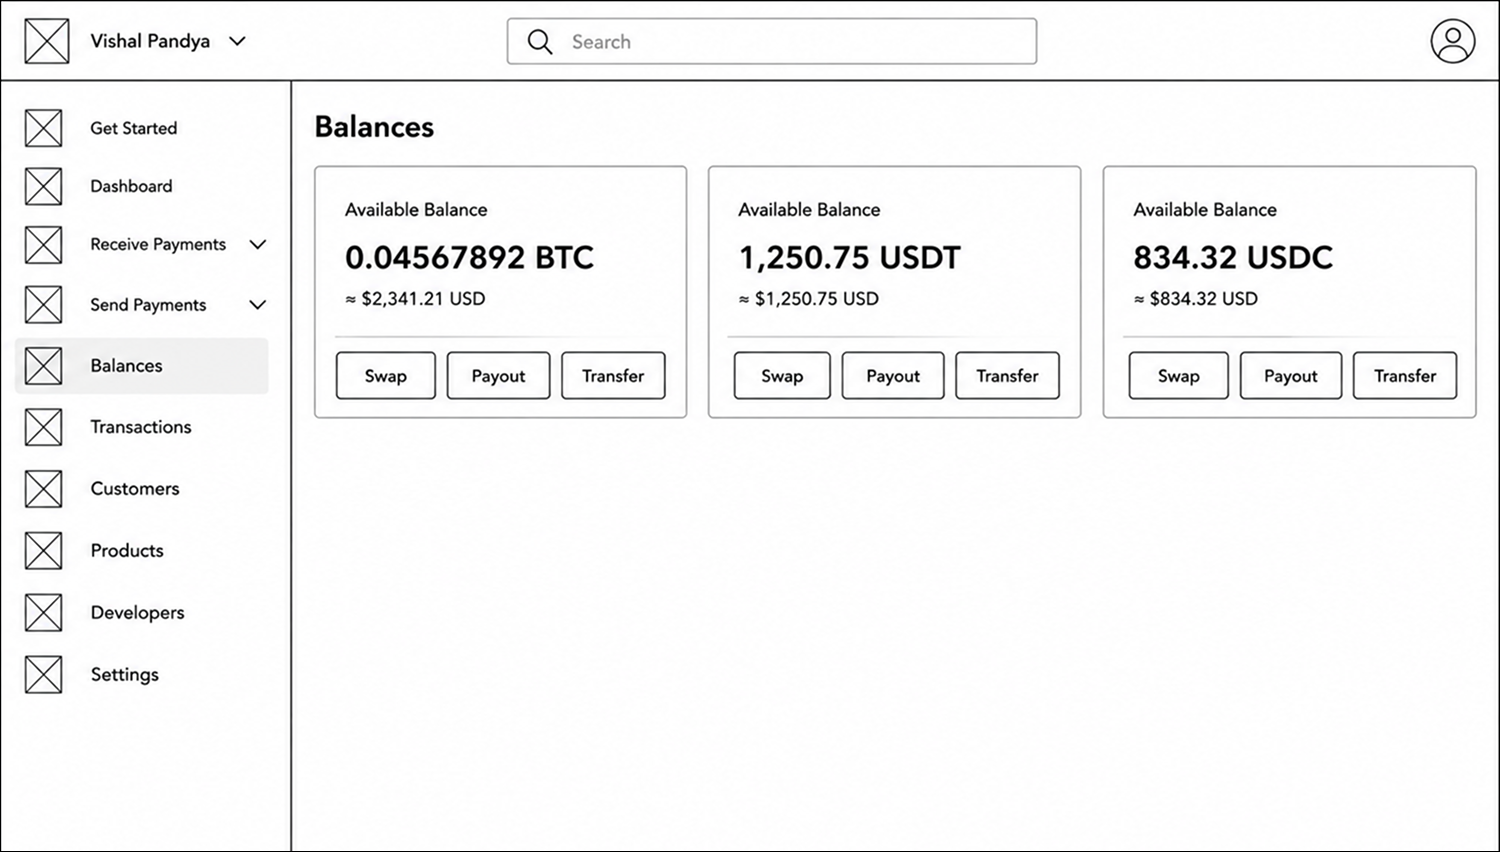This screenshot has height=852, width=1500.
Task: Click the Customers sidebar icon
Action: coord(43,489)
